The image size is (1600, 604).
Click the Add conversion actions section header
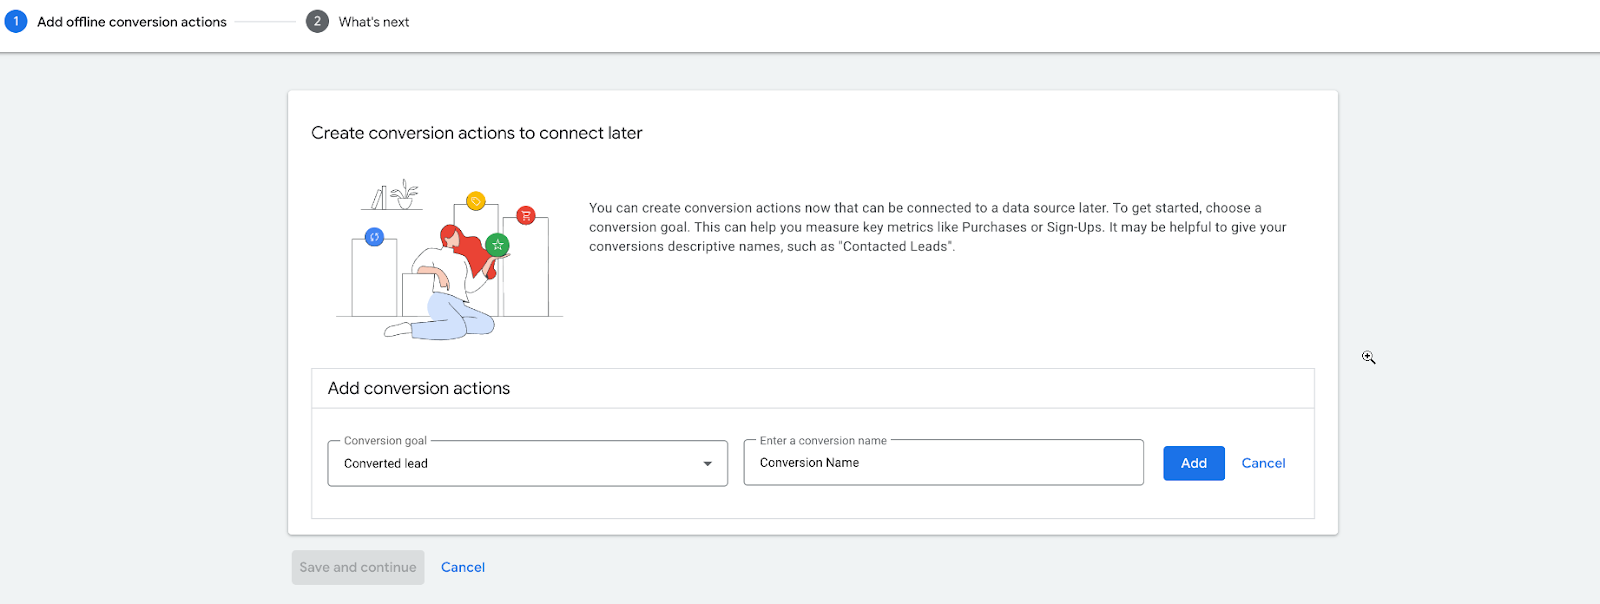pyautogui.click(x=419, y=388)
